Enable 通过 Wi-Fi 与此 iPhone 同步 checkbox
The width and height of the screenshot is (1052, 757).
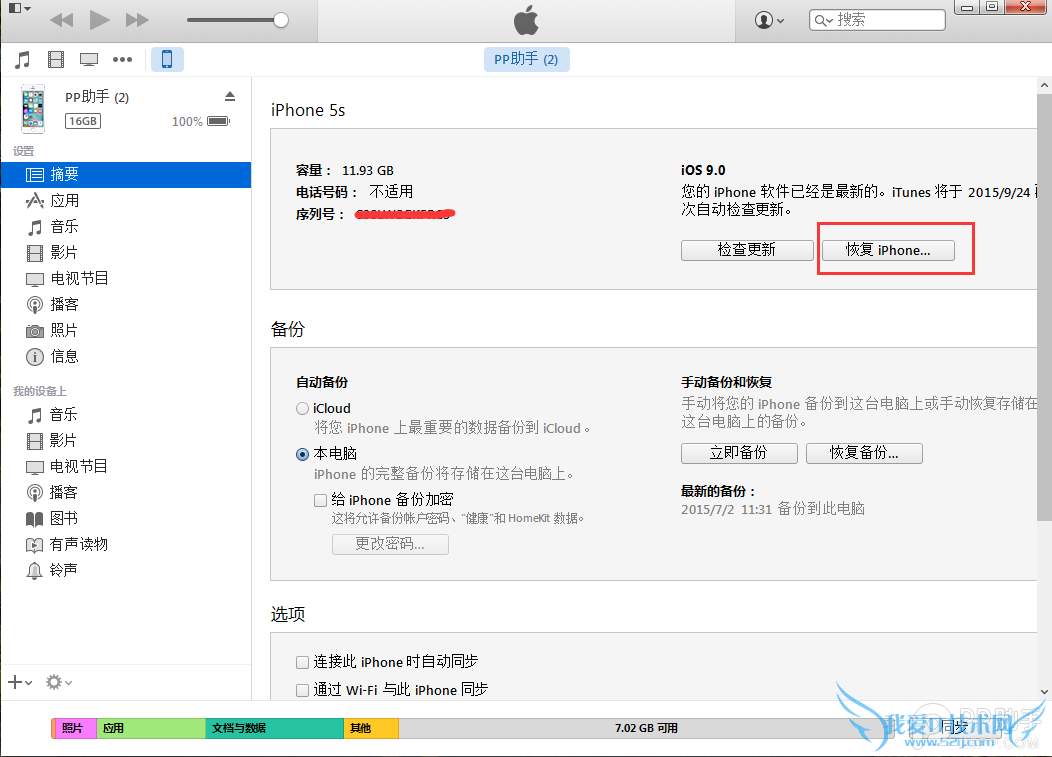pos(303,690)
